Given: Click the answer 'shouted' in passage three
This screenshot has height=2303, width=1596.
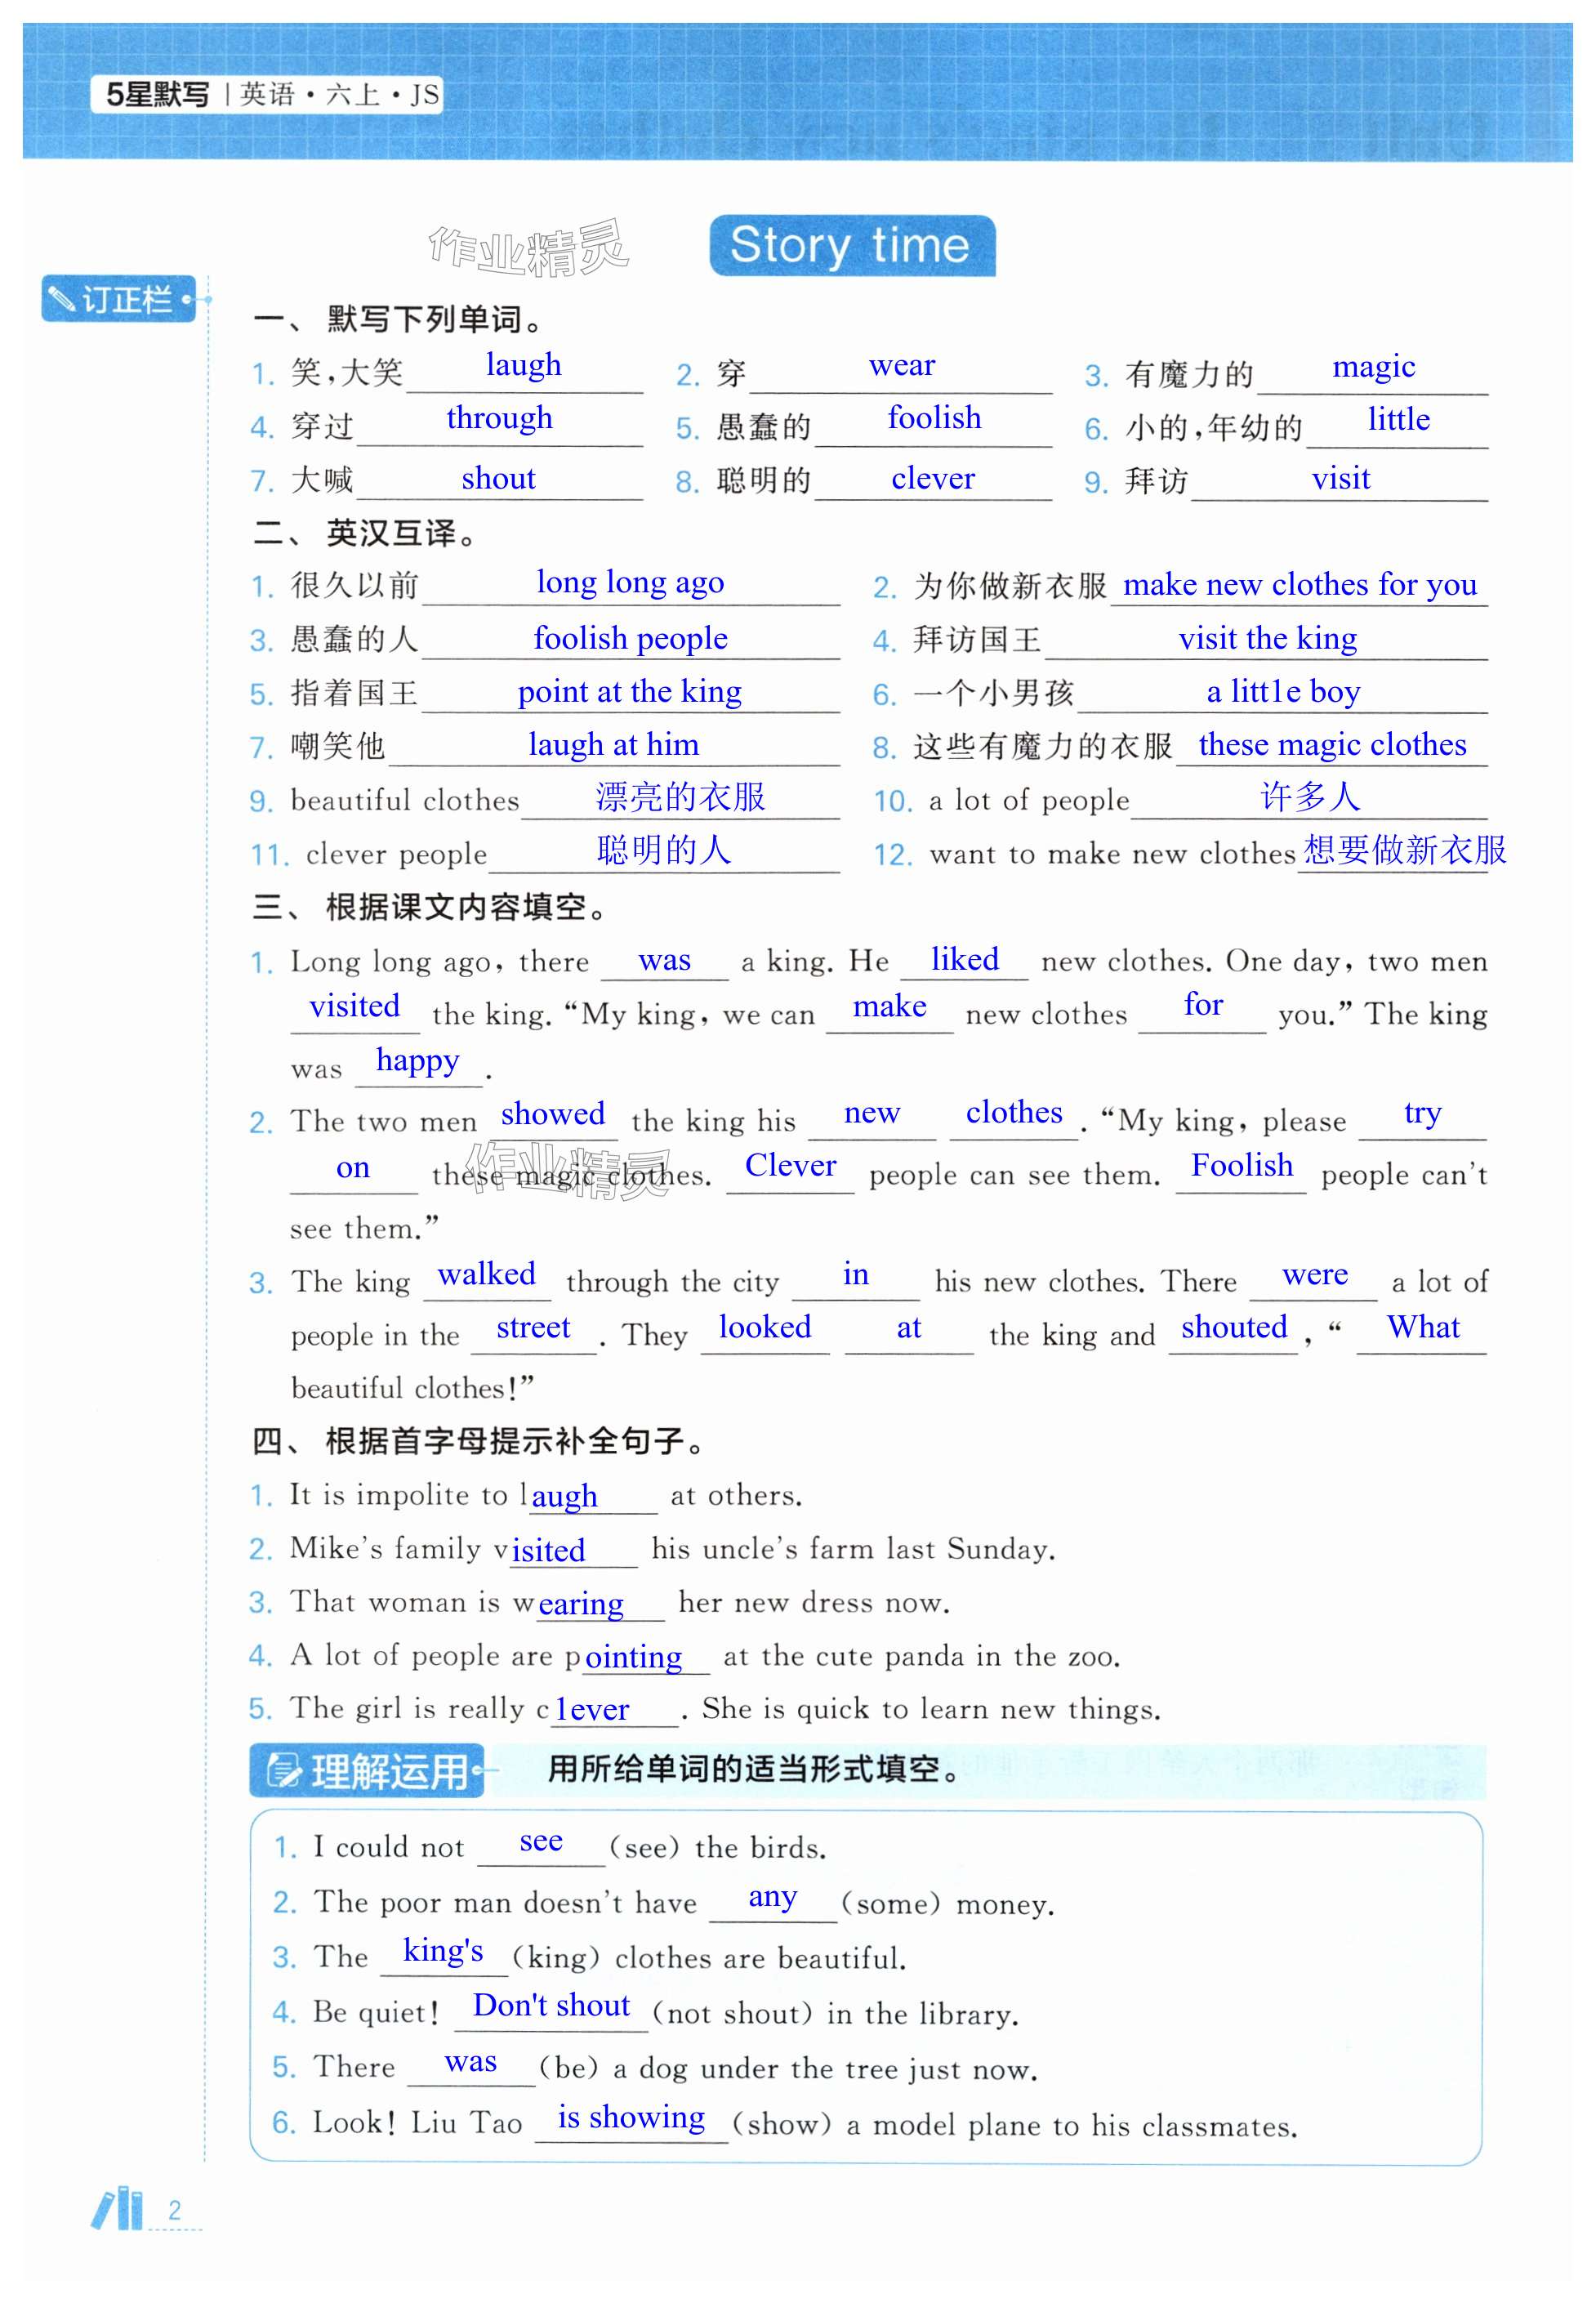Looking at the screenshot, I should point(1234,1328).
